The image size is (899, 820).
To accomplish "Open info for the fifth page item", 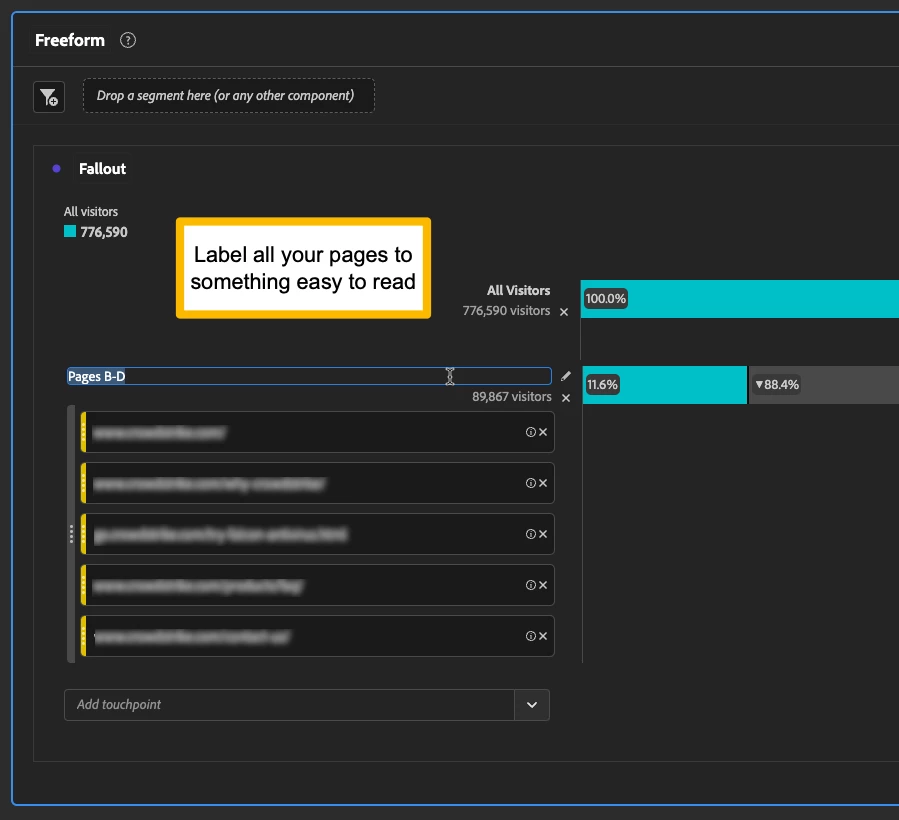I will (x=531, y=636).
